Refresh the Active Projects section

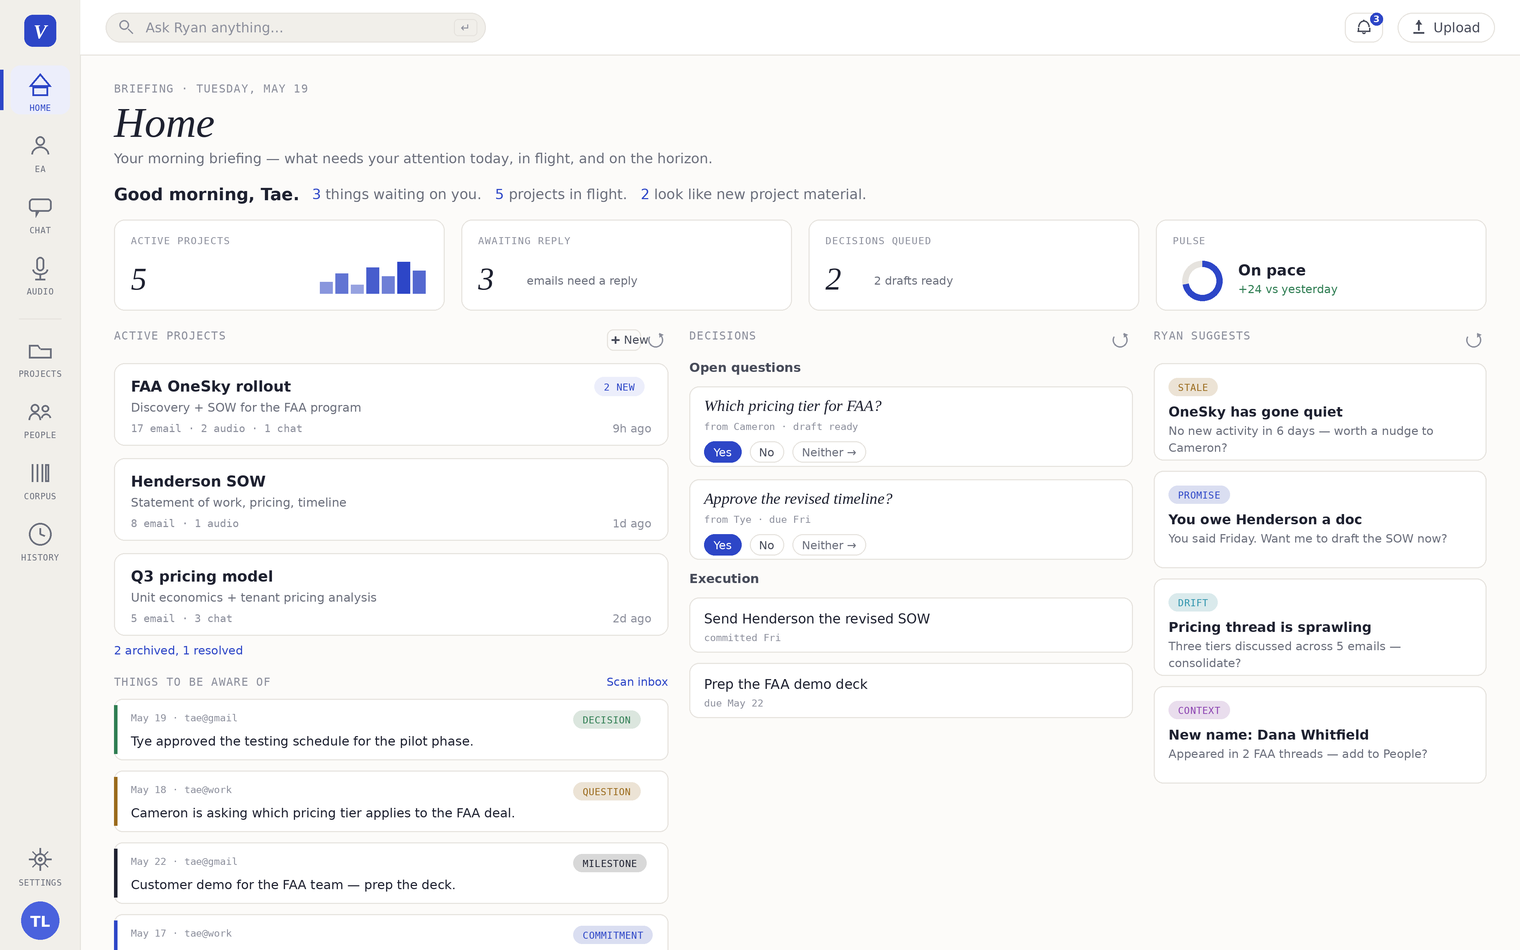(x=657, y=340)
